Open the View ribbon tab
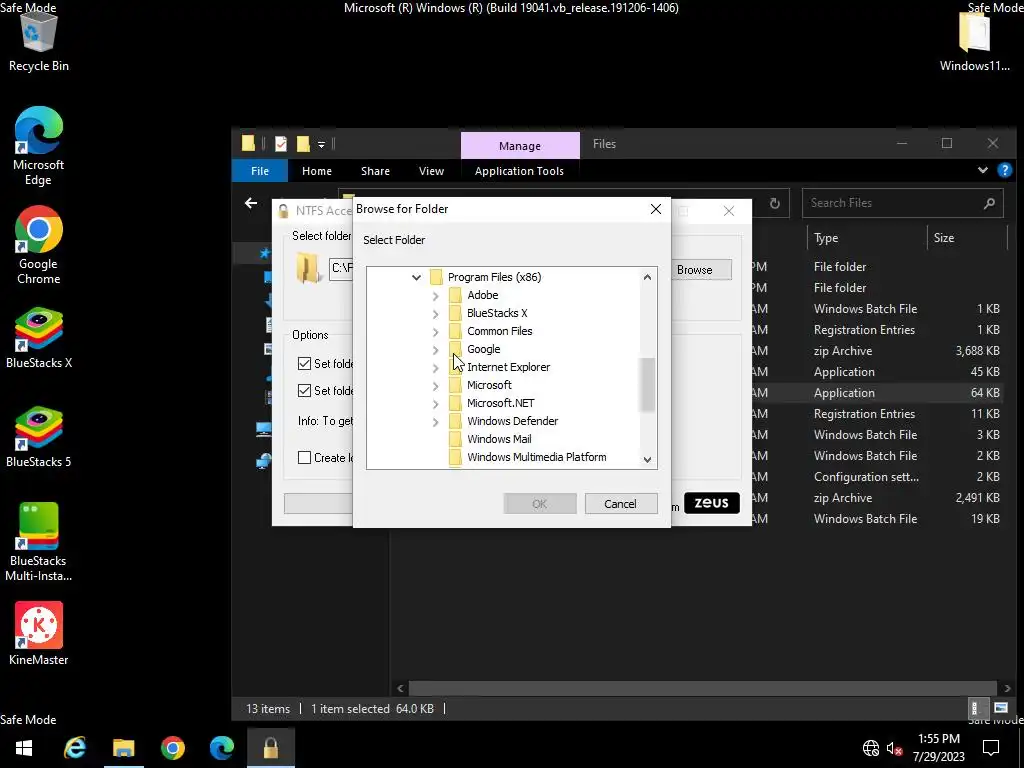 431,170
